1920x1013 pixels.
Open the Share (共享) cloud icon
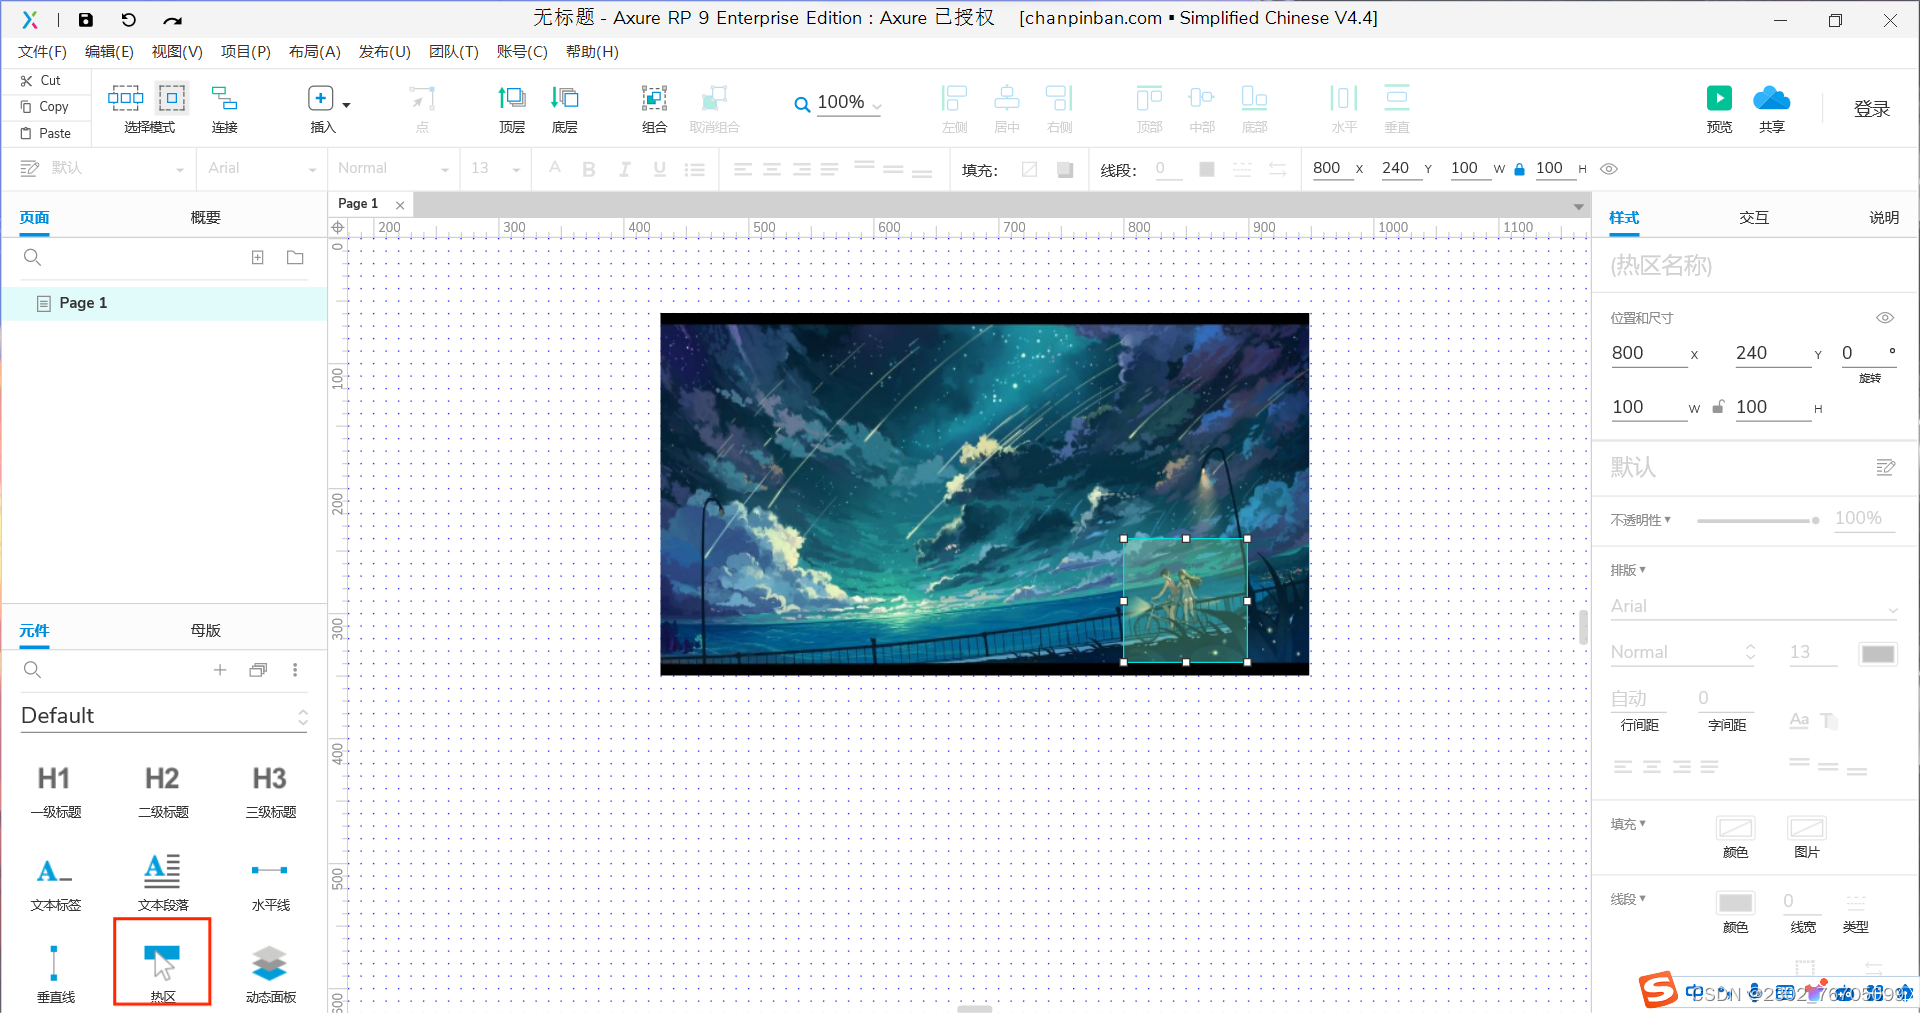click(x=1771, y=98)
